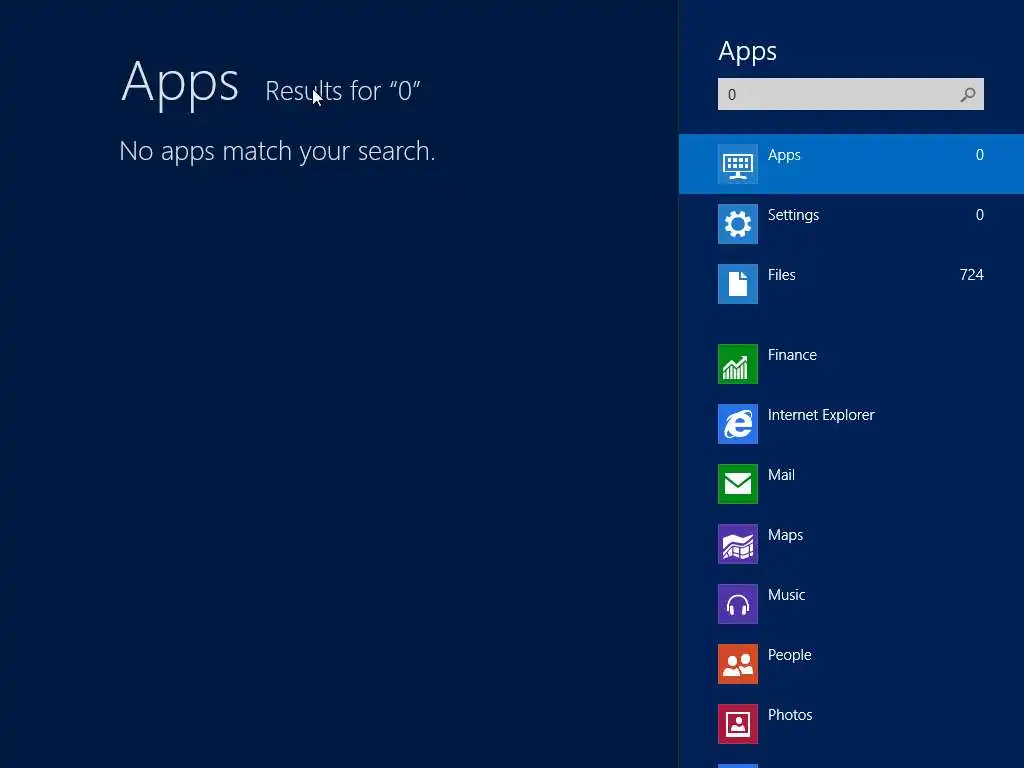Image resolution: width=1024 pixels, height=768 pixels.
Task: Click the Music app label
Action: (786, 595)
